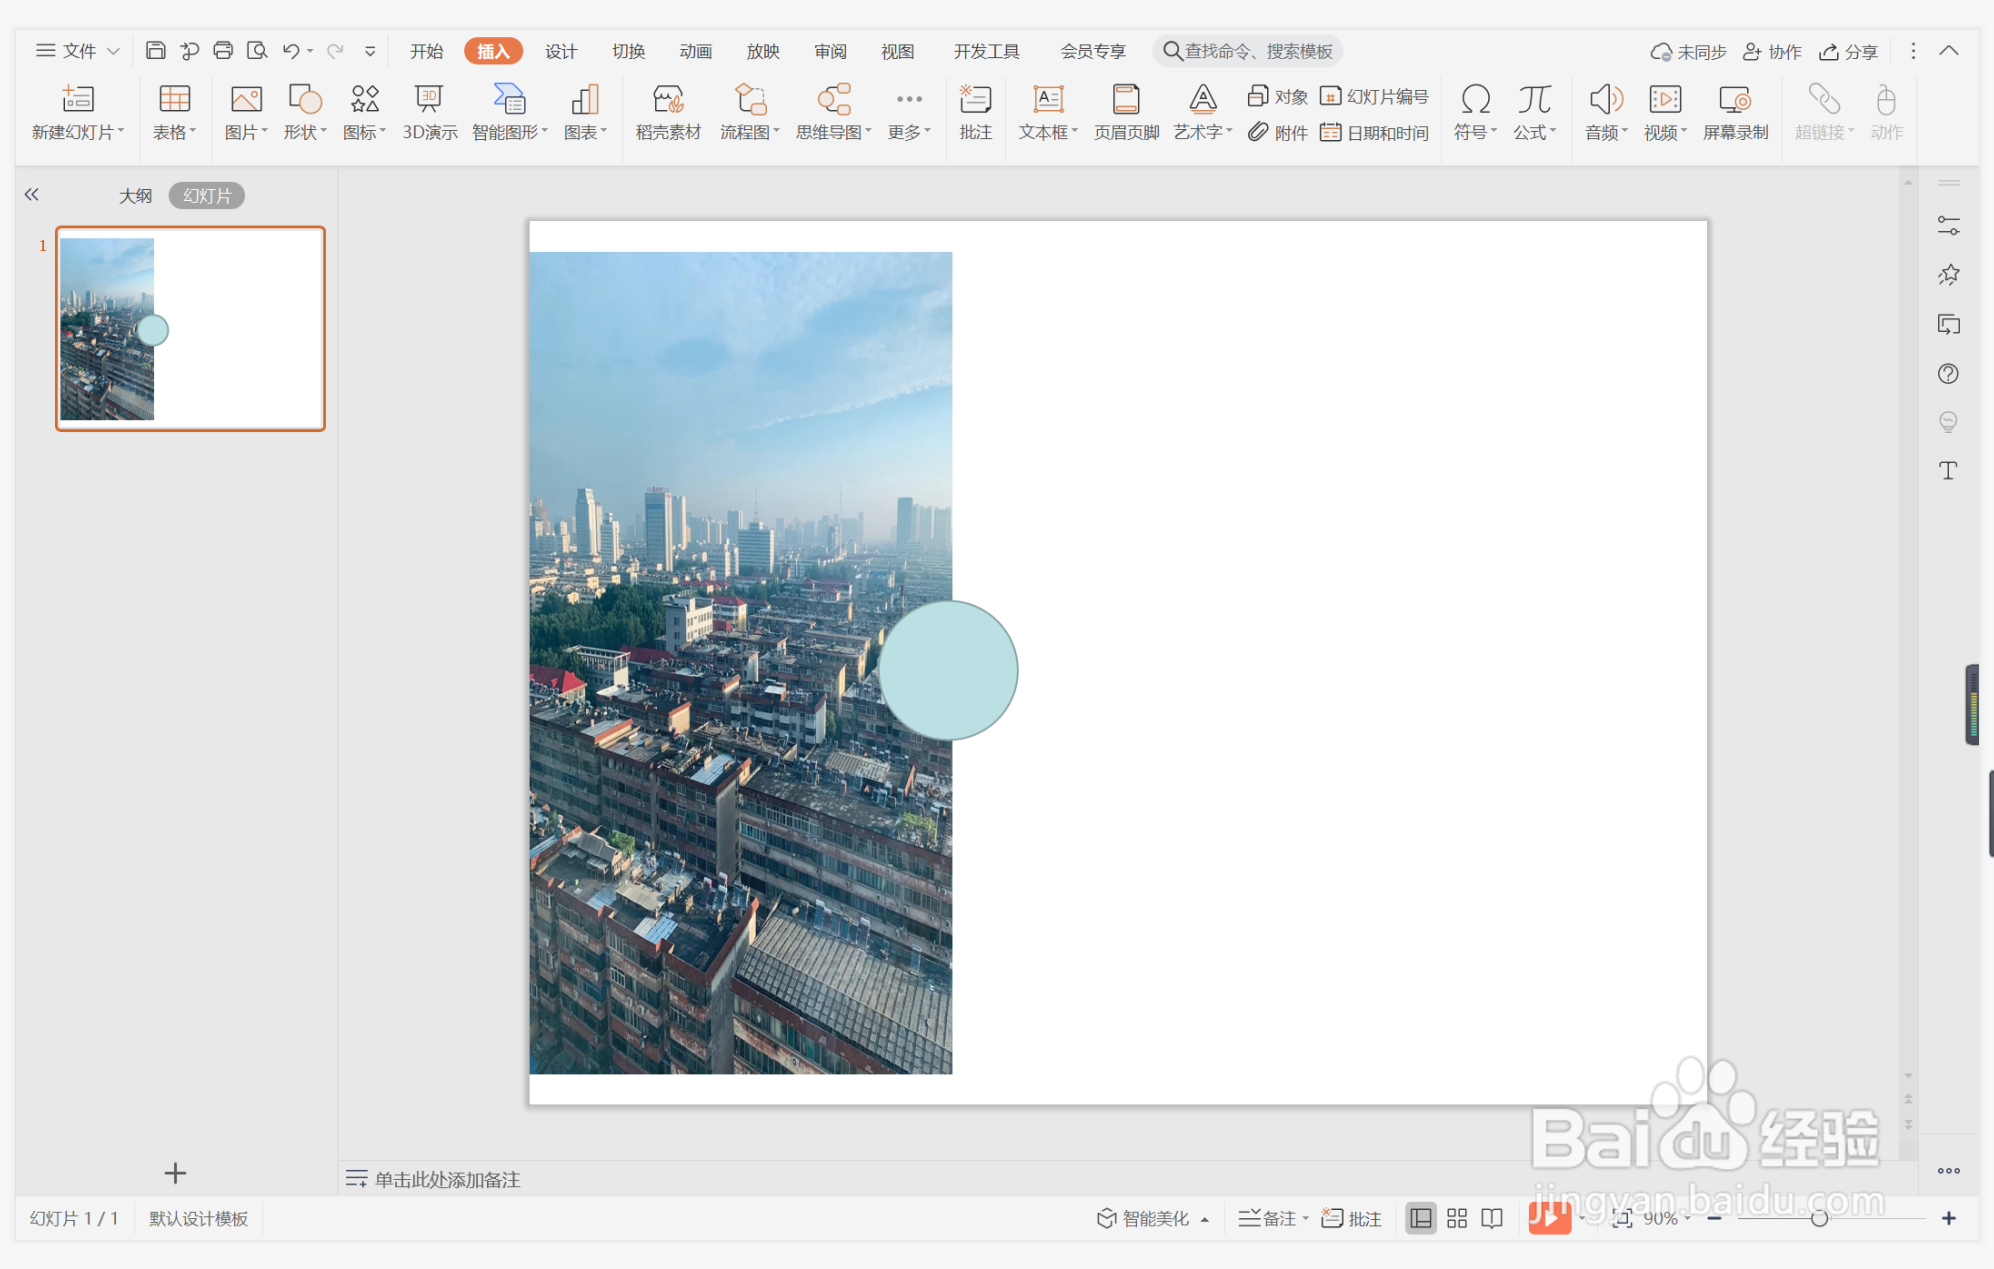Open the help question mark sidebar icon
Viewport: 1994px width, 1269px height.
[x=1948, y=374]
